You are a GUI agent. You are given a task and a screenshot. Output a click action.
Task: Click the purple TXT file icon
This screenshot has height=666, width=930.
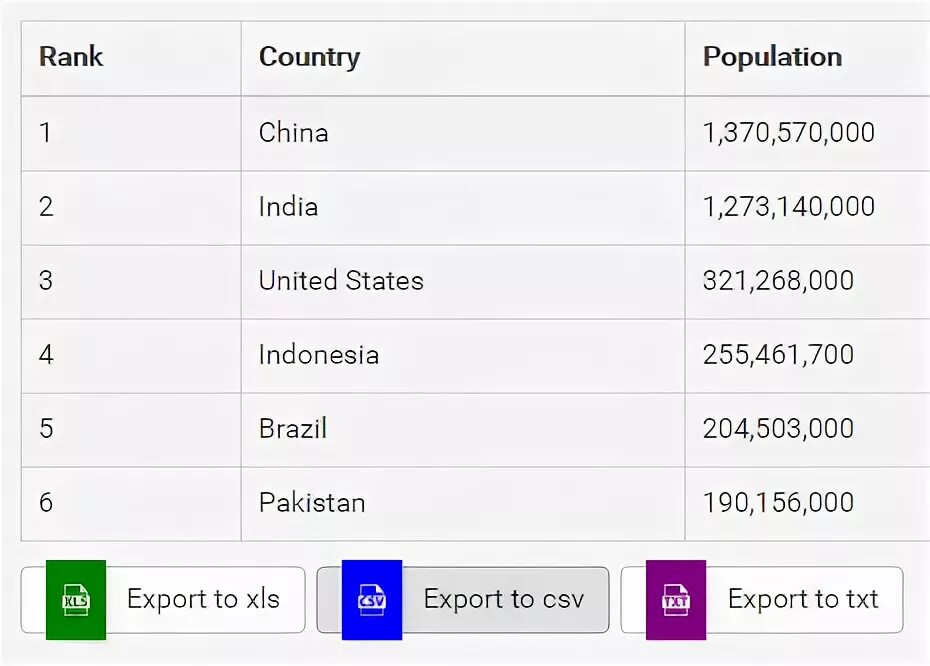tap(676, 600)
